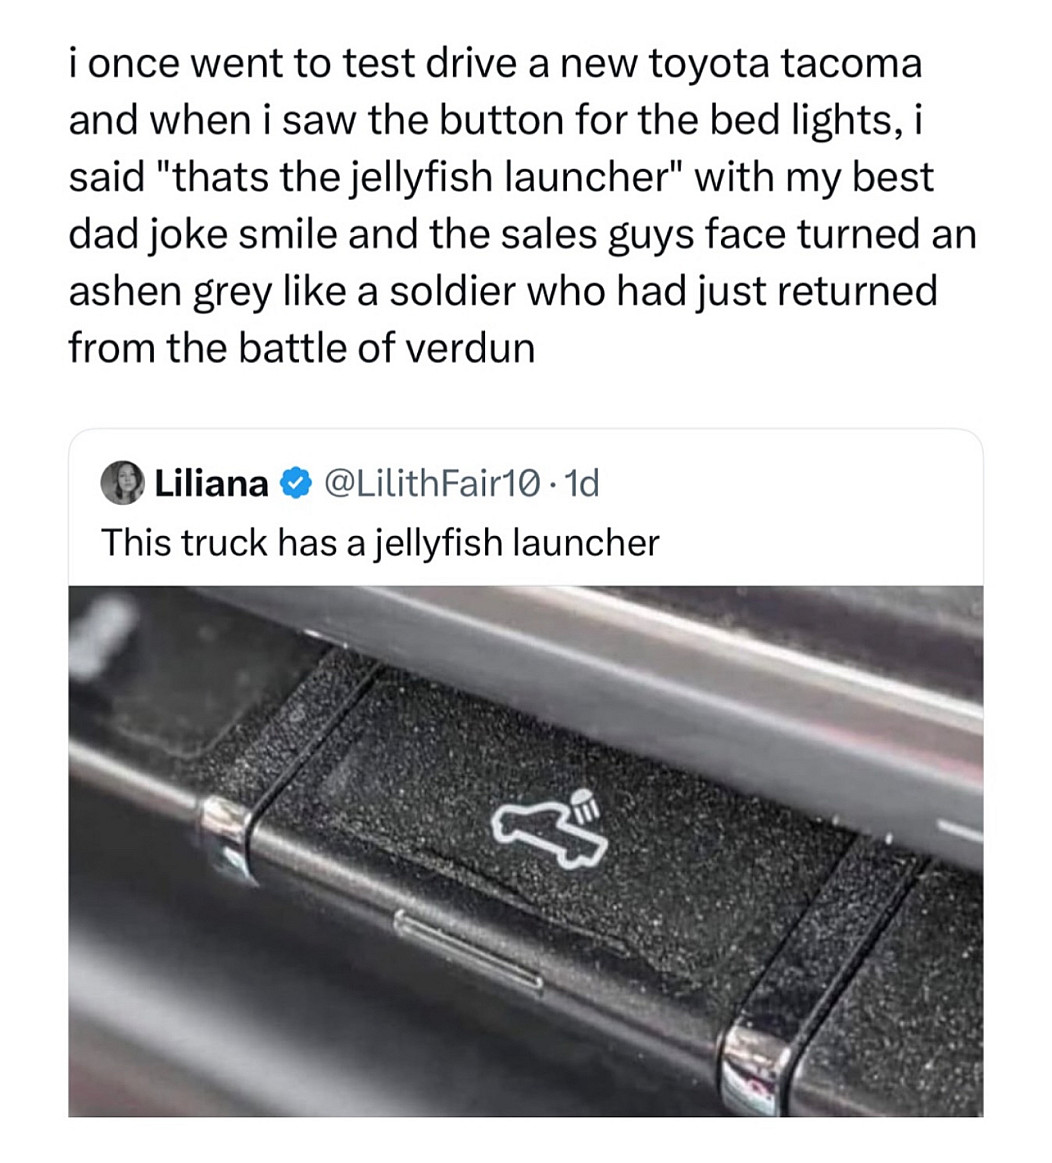Click the white dash at photo's right edge
The image size is (1052, 1163).
click(x=961, y=830)
